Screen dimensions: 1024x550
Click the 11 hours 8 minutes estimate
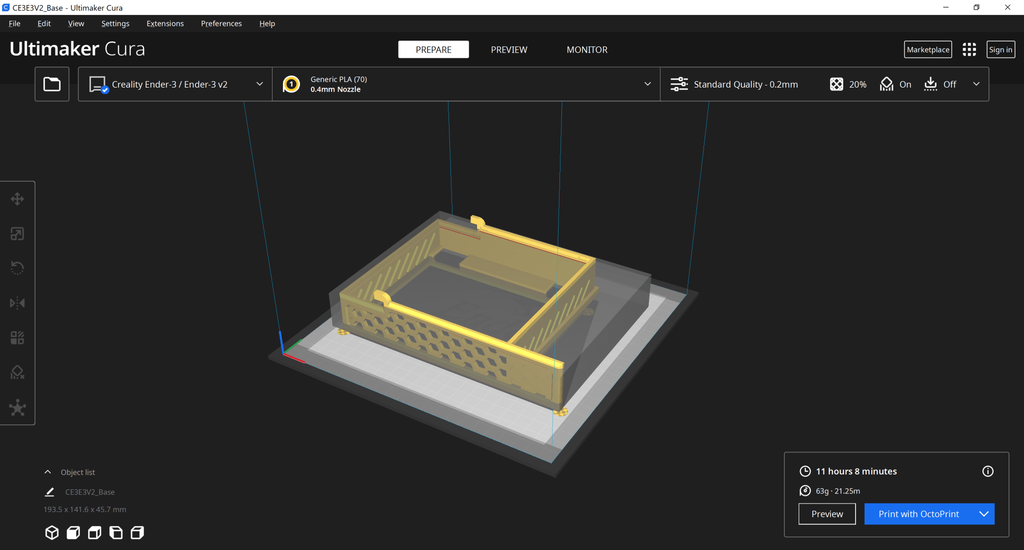pos(856,471)
